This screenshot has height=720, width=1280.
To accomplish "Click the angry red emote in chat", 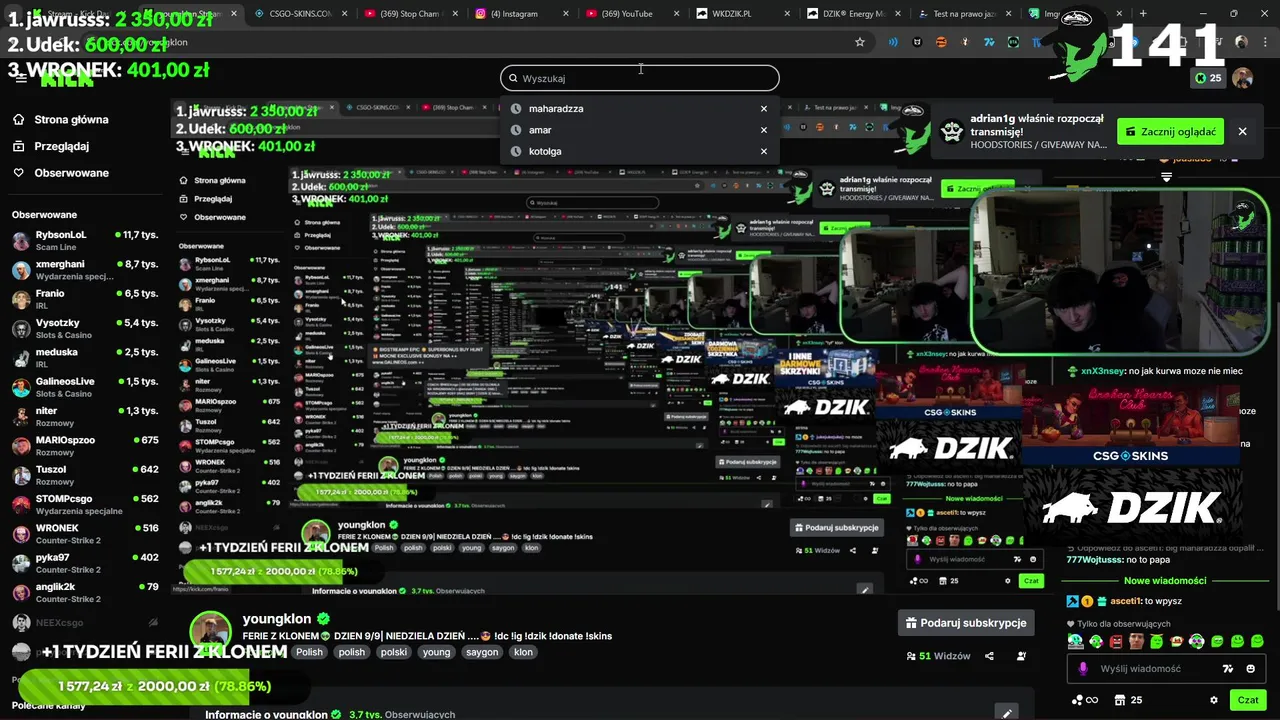I will (1117, 642).
